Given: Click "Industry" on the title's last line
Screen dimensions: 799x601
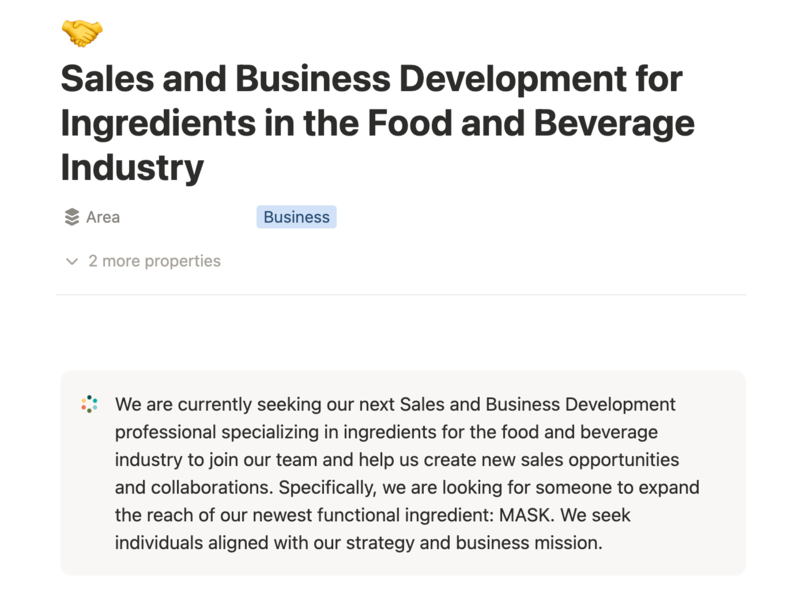Looking at the screenshot, I should coord(132,167).
